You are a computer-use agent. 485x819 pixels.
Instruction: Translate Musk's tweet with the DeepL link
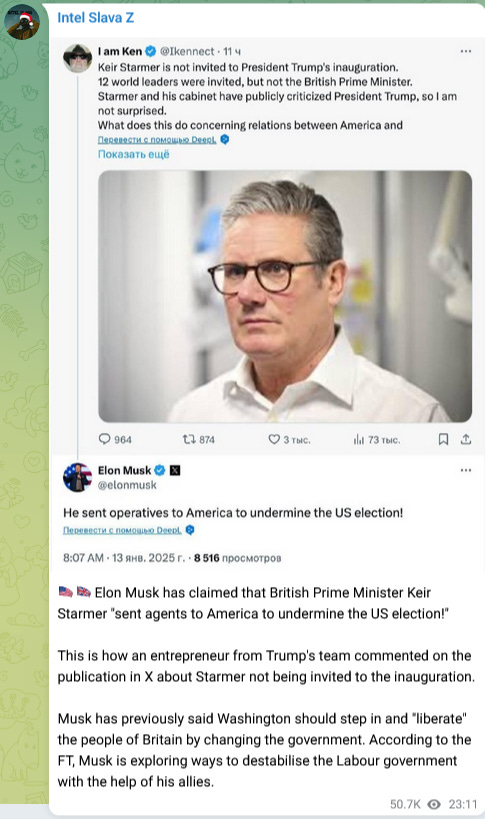[122, 530]
